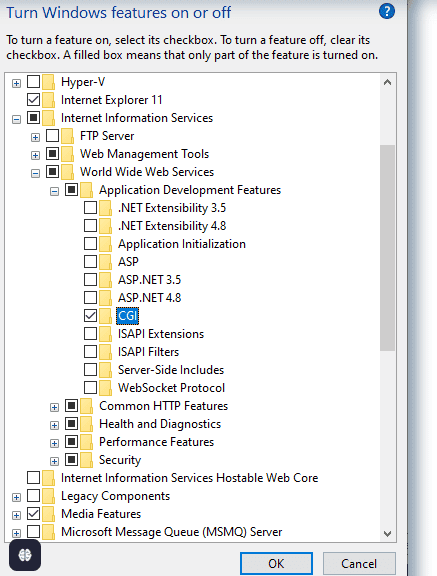
Task: Click the CGI folder icon
Action: point(105,316)
